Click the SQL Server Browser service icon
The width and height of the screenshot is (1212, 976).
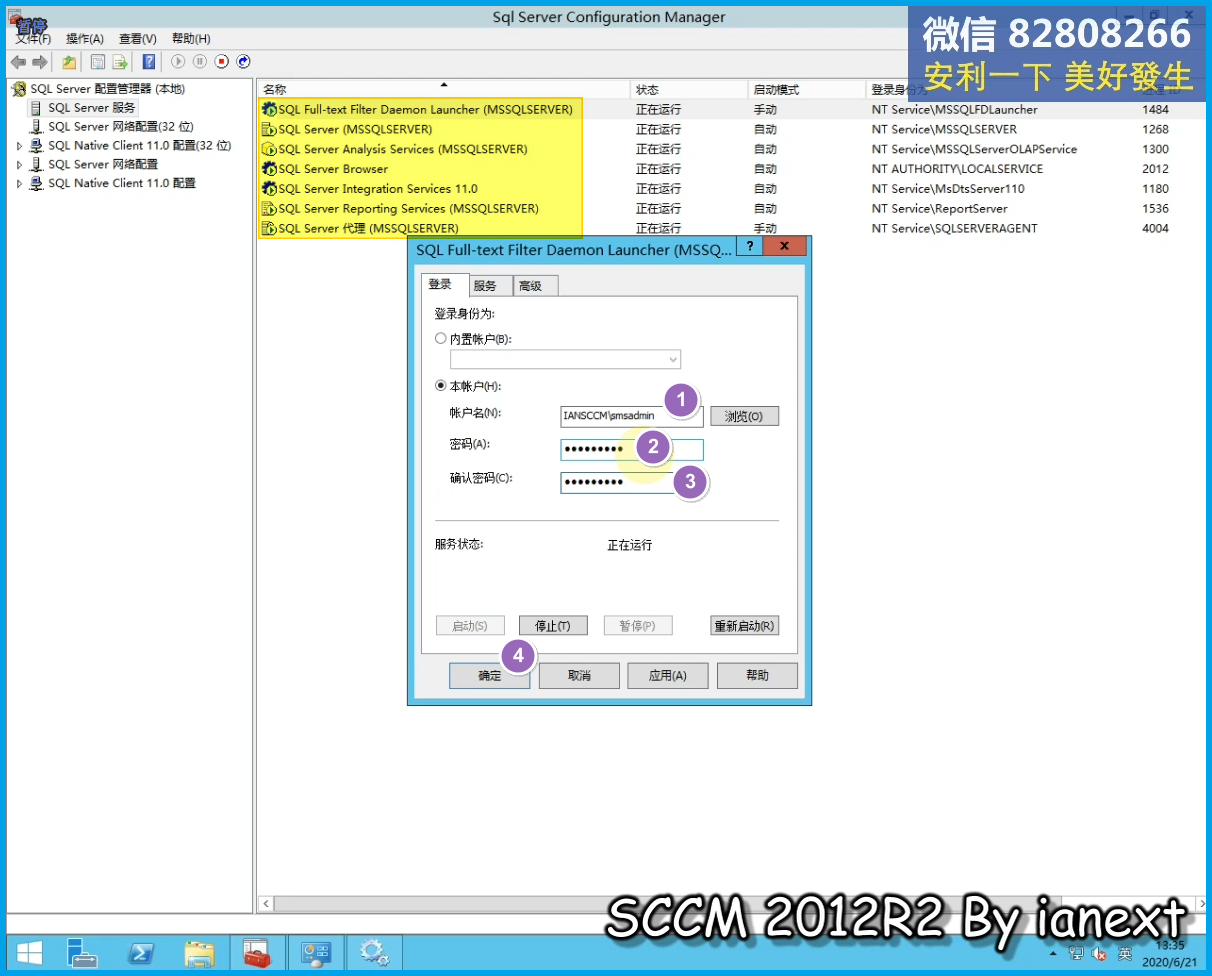point(268,169)
